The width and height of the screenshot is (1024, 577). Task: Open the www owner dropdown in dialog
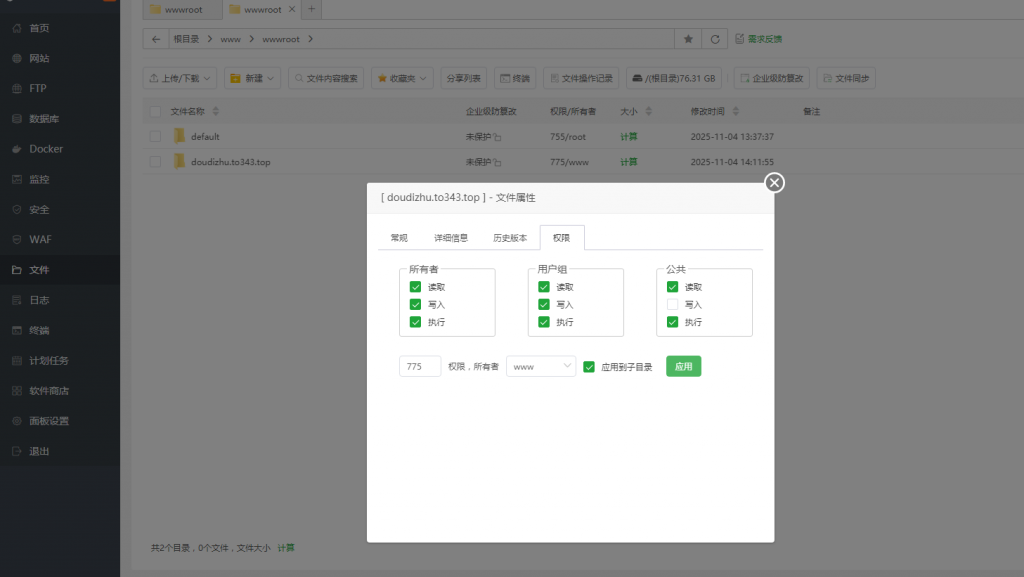540,365
